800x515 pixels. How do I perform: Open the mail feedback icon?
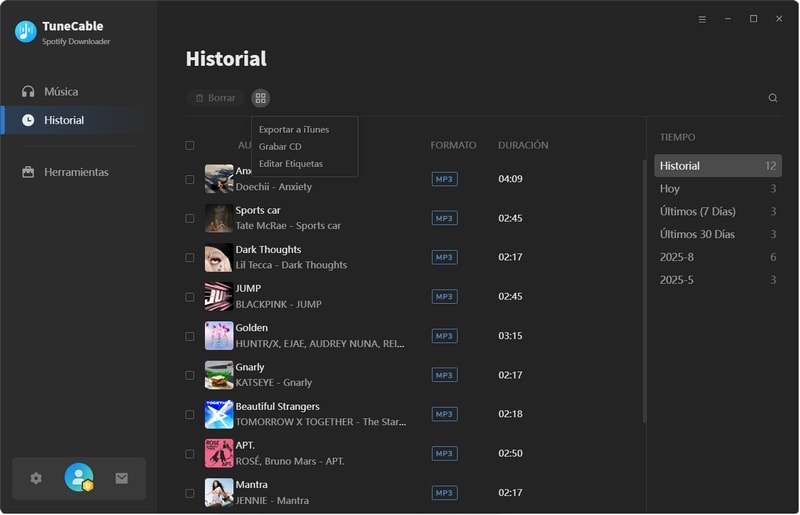point(121,478)
